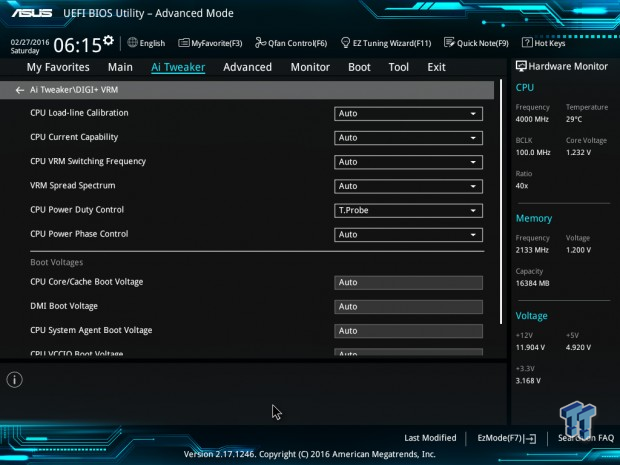Select the CPU Power Phase Control label
This screenshot has height=465, width=620.
click(79, 234)
